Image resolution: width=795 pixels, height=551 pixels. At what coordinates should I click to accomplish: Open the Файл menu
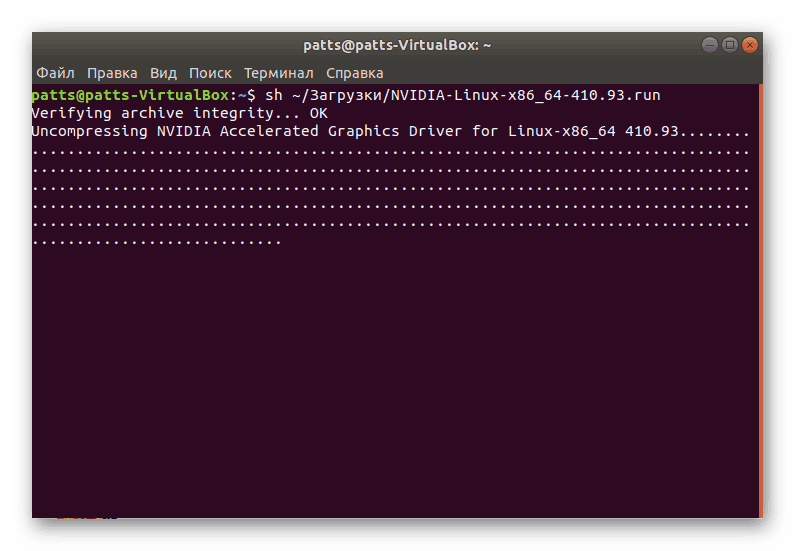tap(55, 73)
